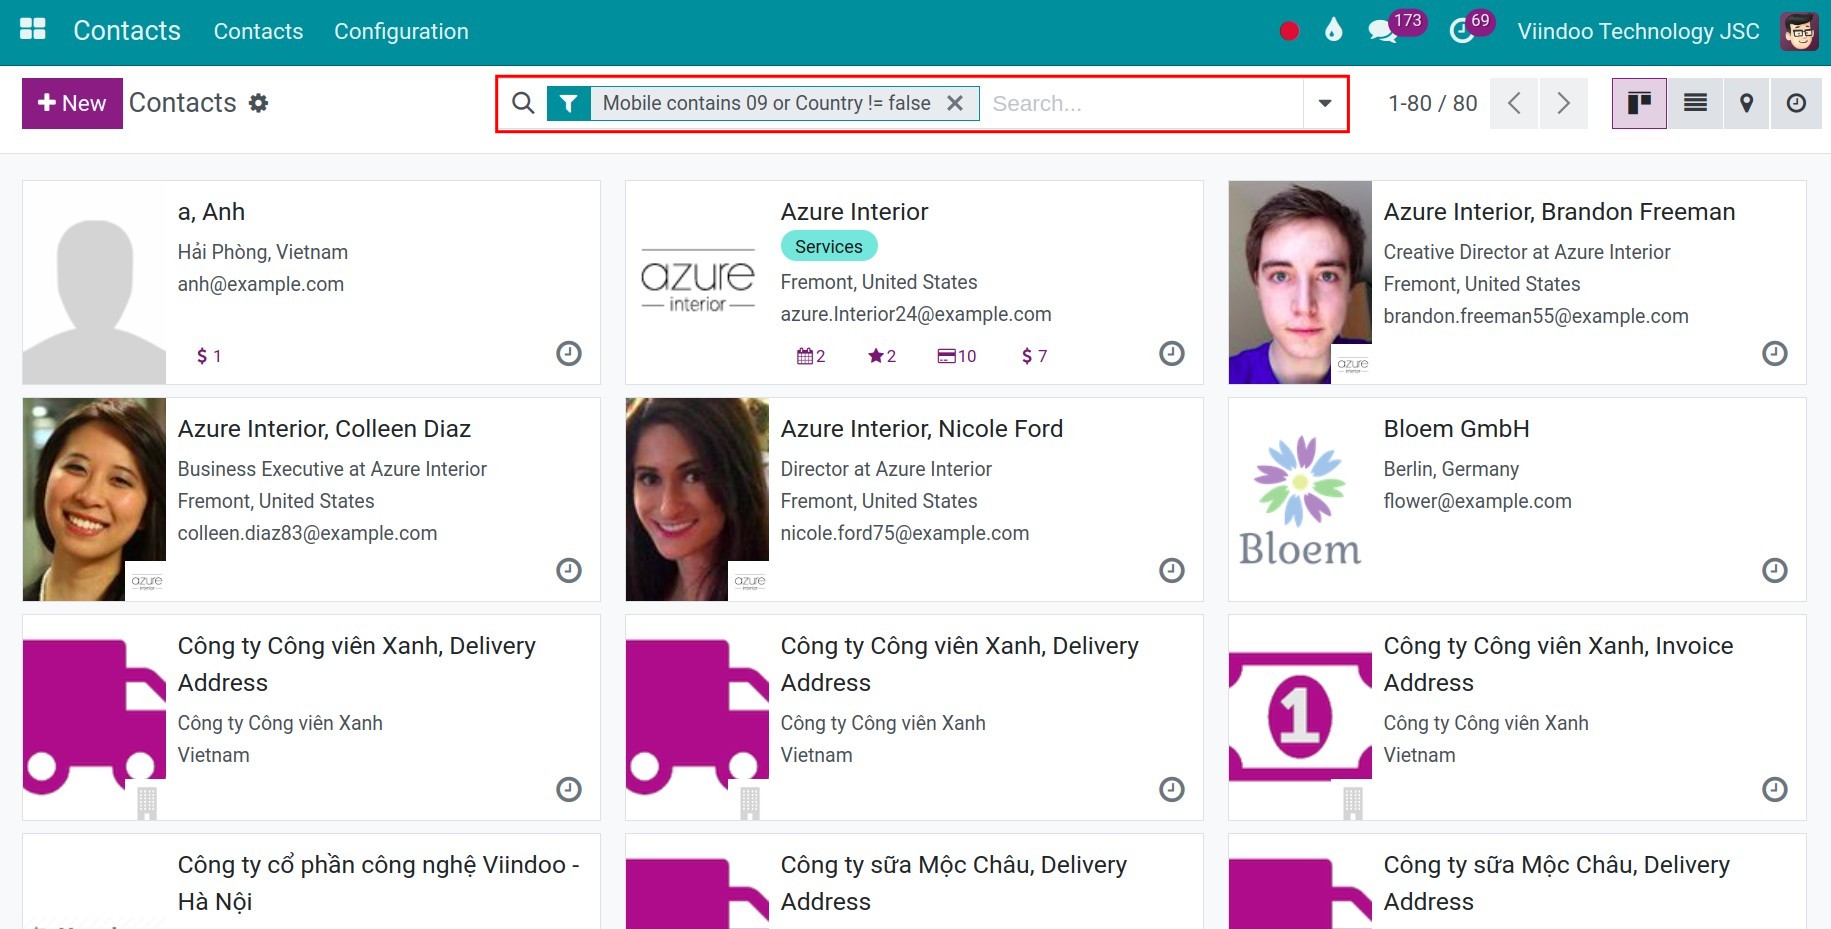Click Công ty Công viên Xanh, Invoice Address title
1831x929 pixels.
pos(1558,664)
